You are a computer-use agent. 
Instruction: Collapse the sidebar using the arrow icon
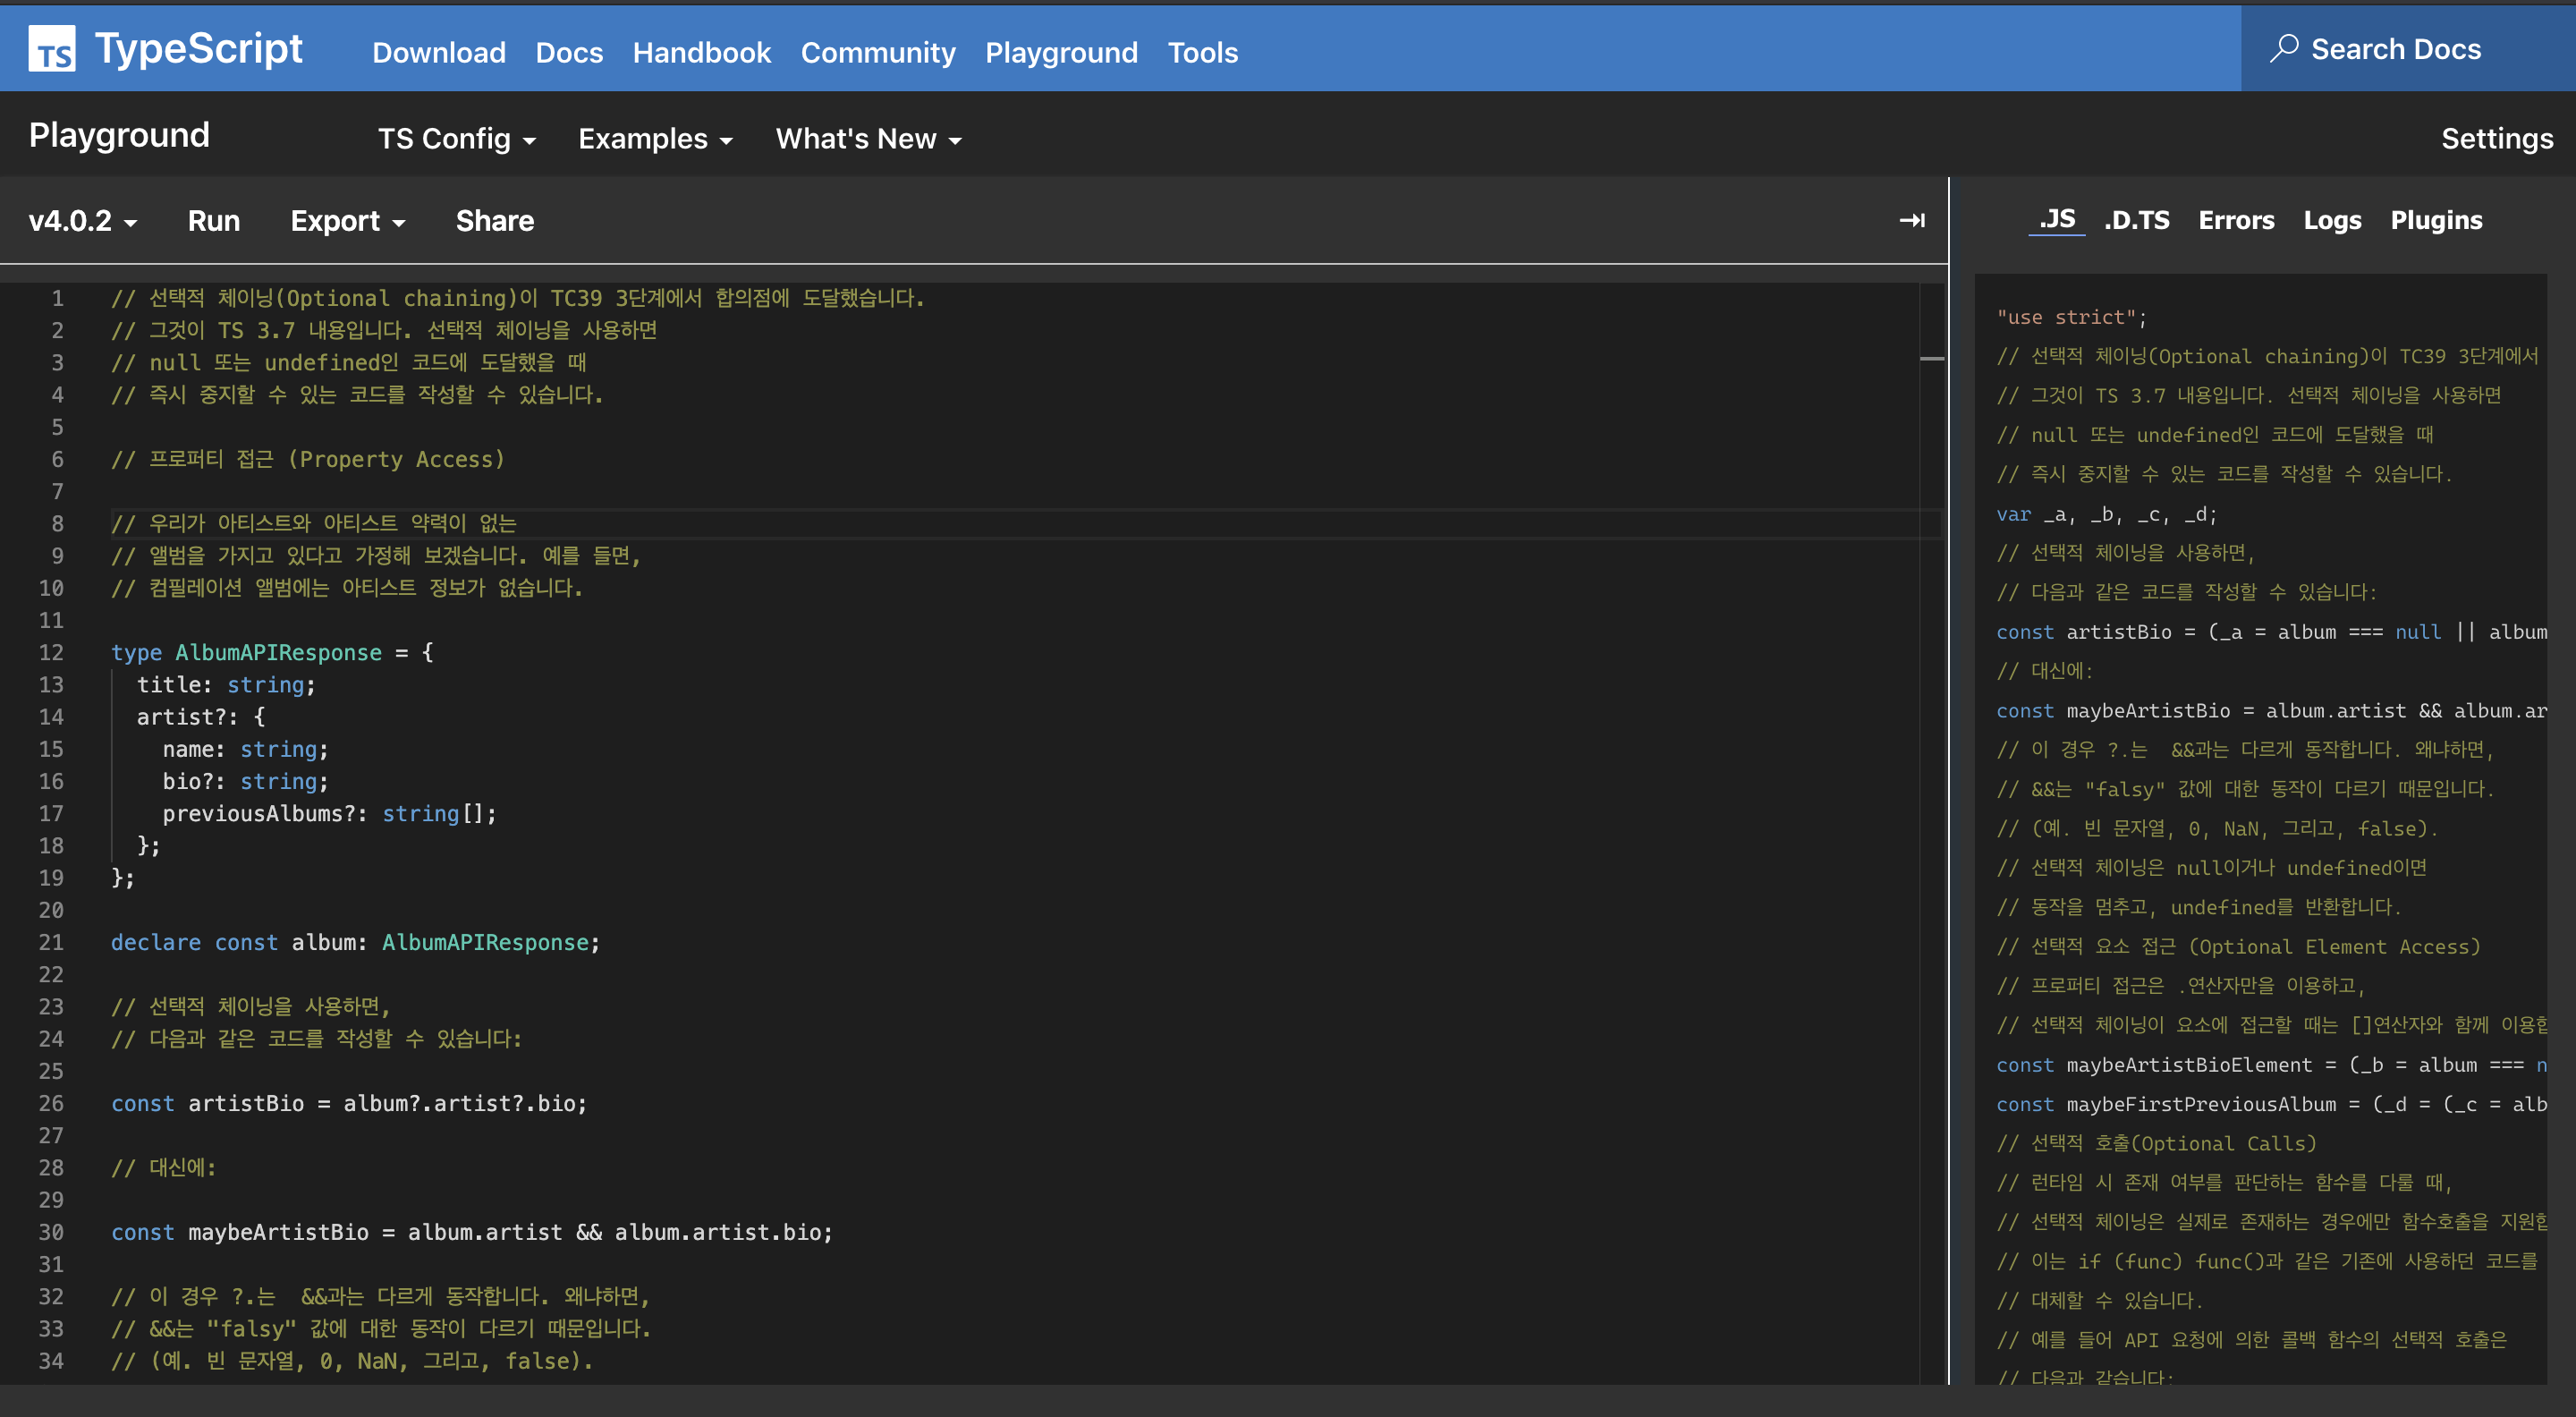[x=1911, y=220]
